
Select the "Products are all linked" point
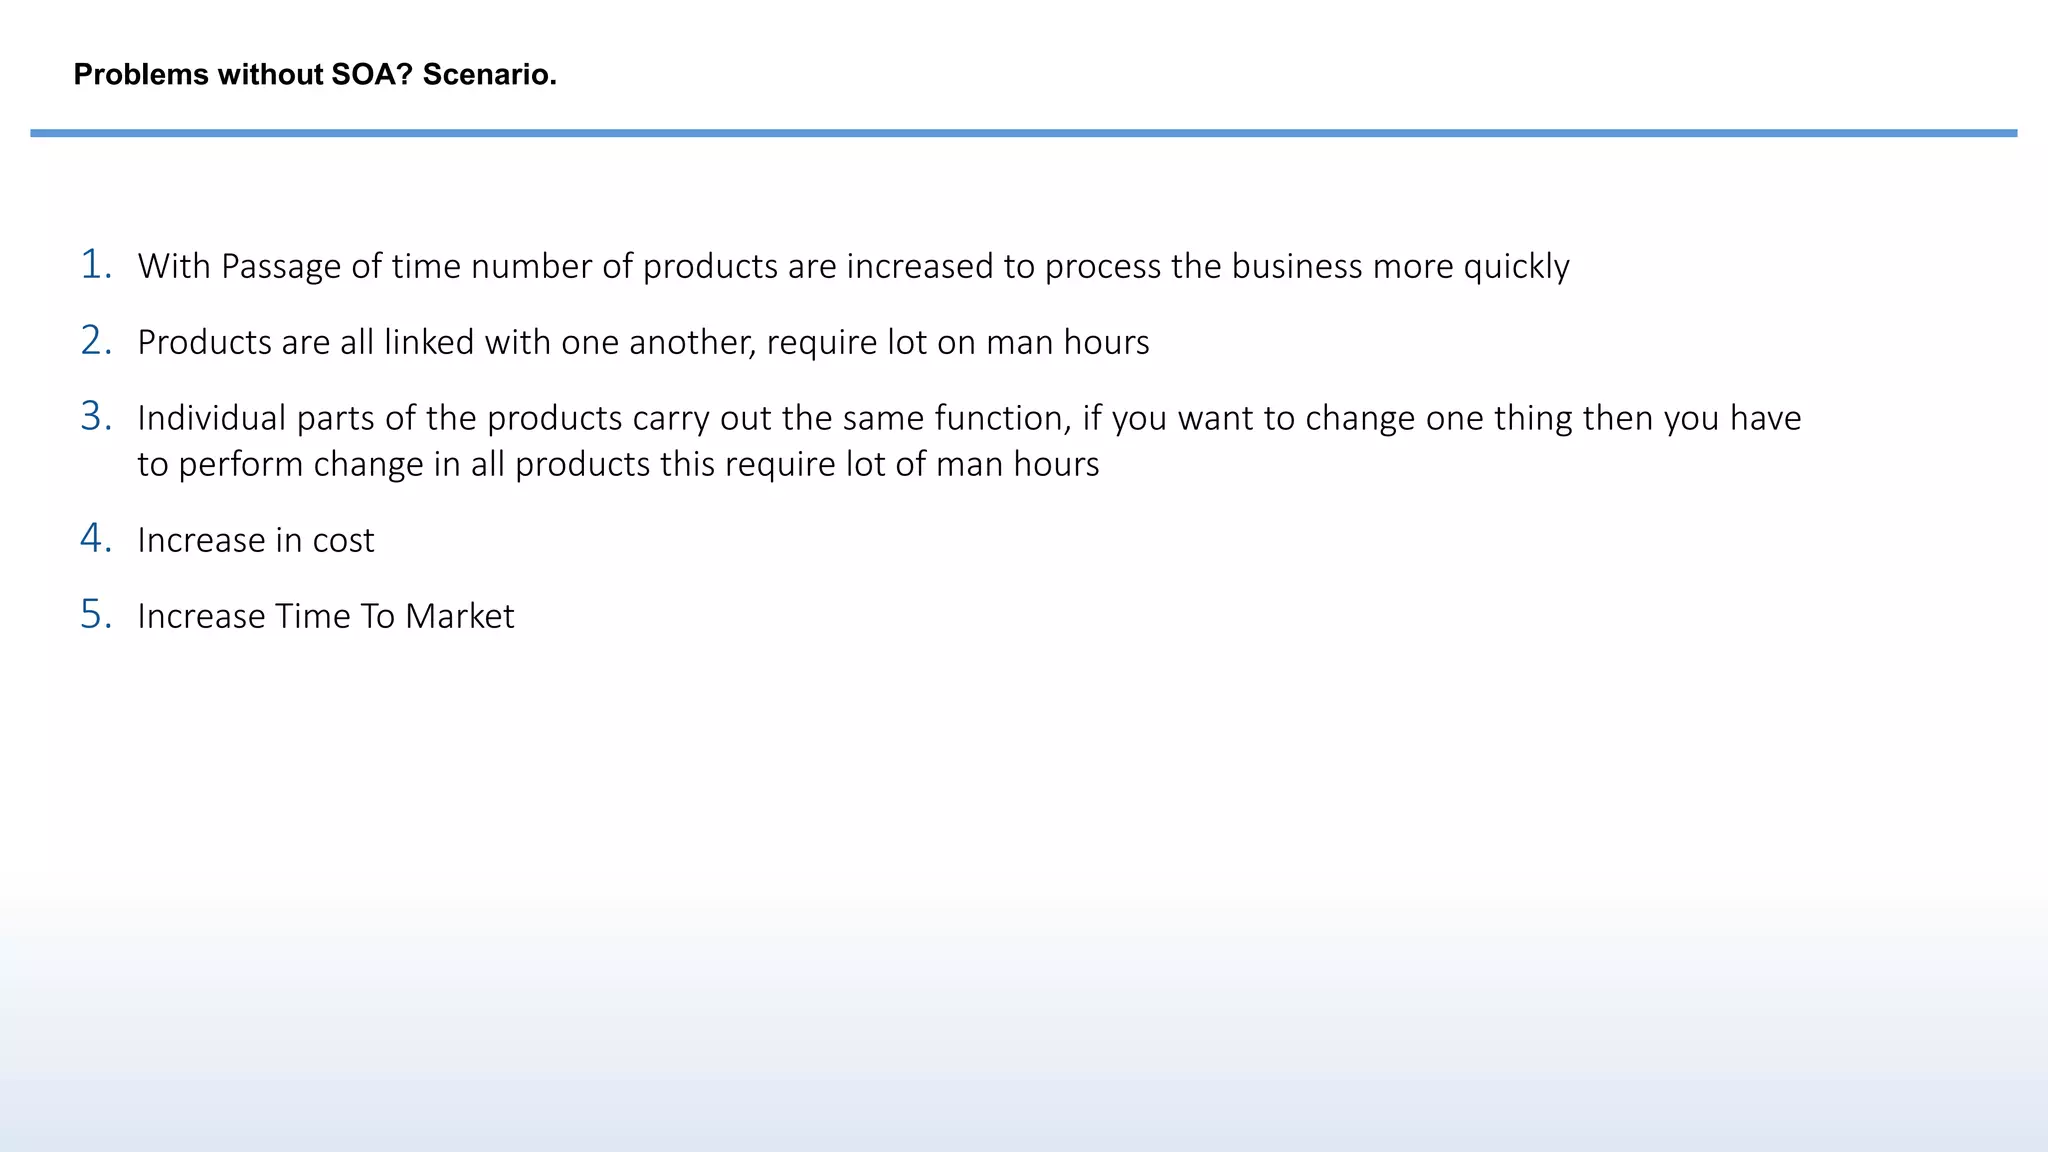(643, 342)
